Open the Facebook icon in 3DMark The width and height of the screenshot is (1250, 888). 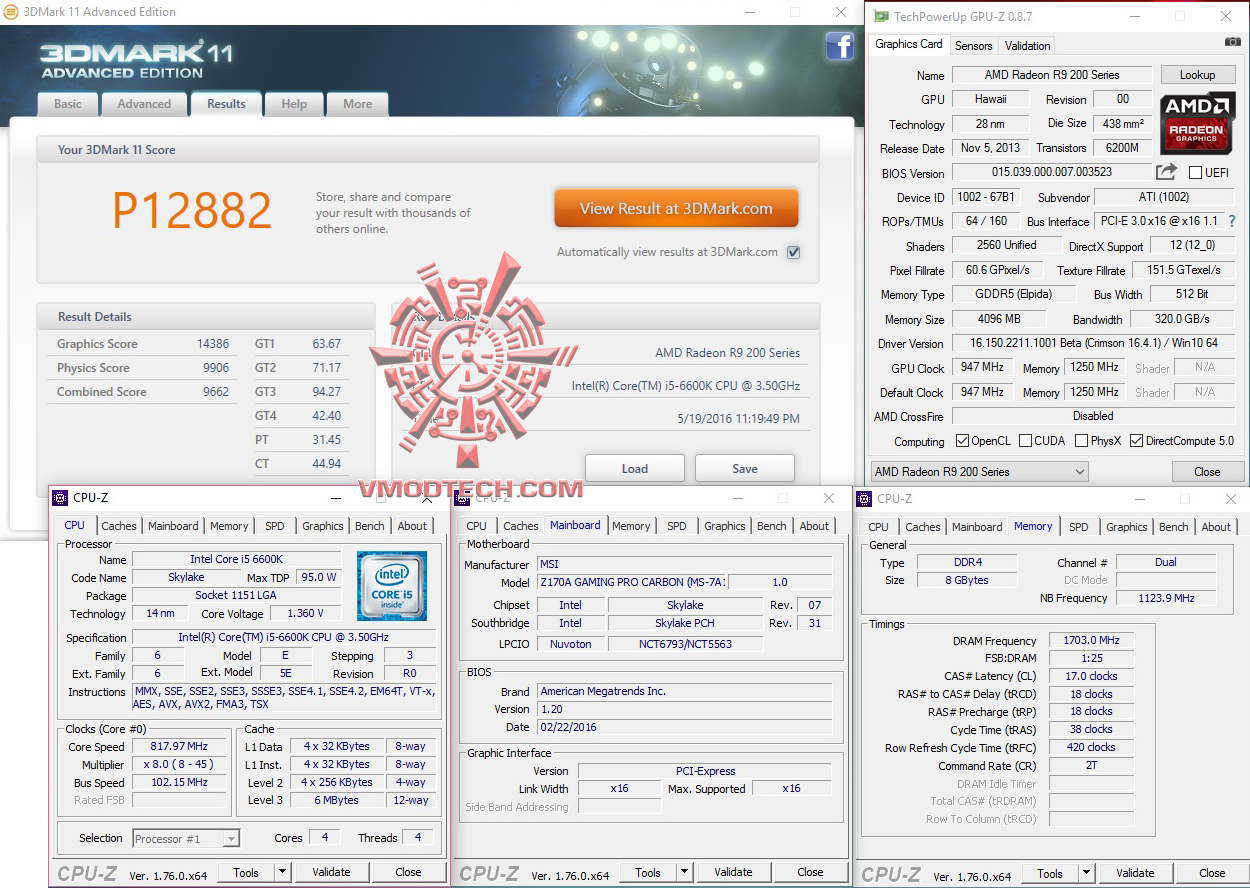[x=839, y=45]
